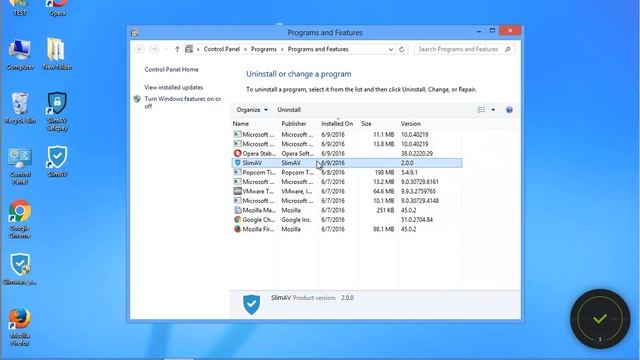This screenshot has width=640, height=360.
Task: Open the New folder desktop icon
Action: pyautogui.click(x=57, y=55)
